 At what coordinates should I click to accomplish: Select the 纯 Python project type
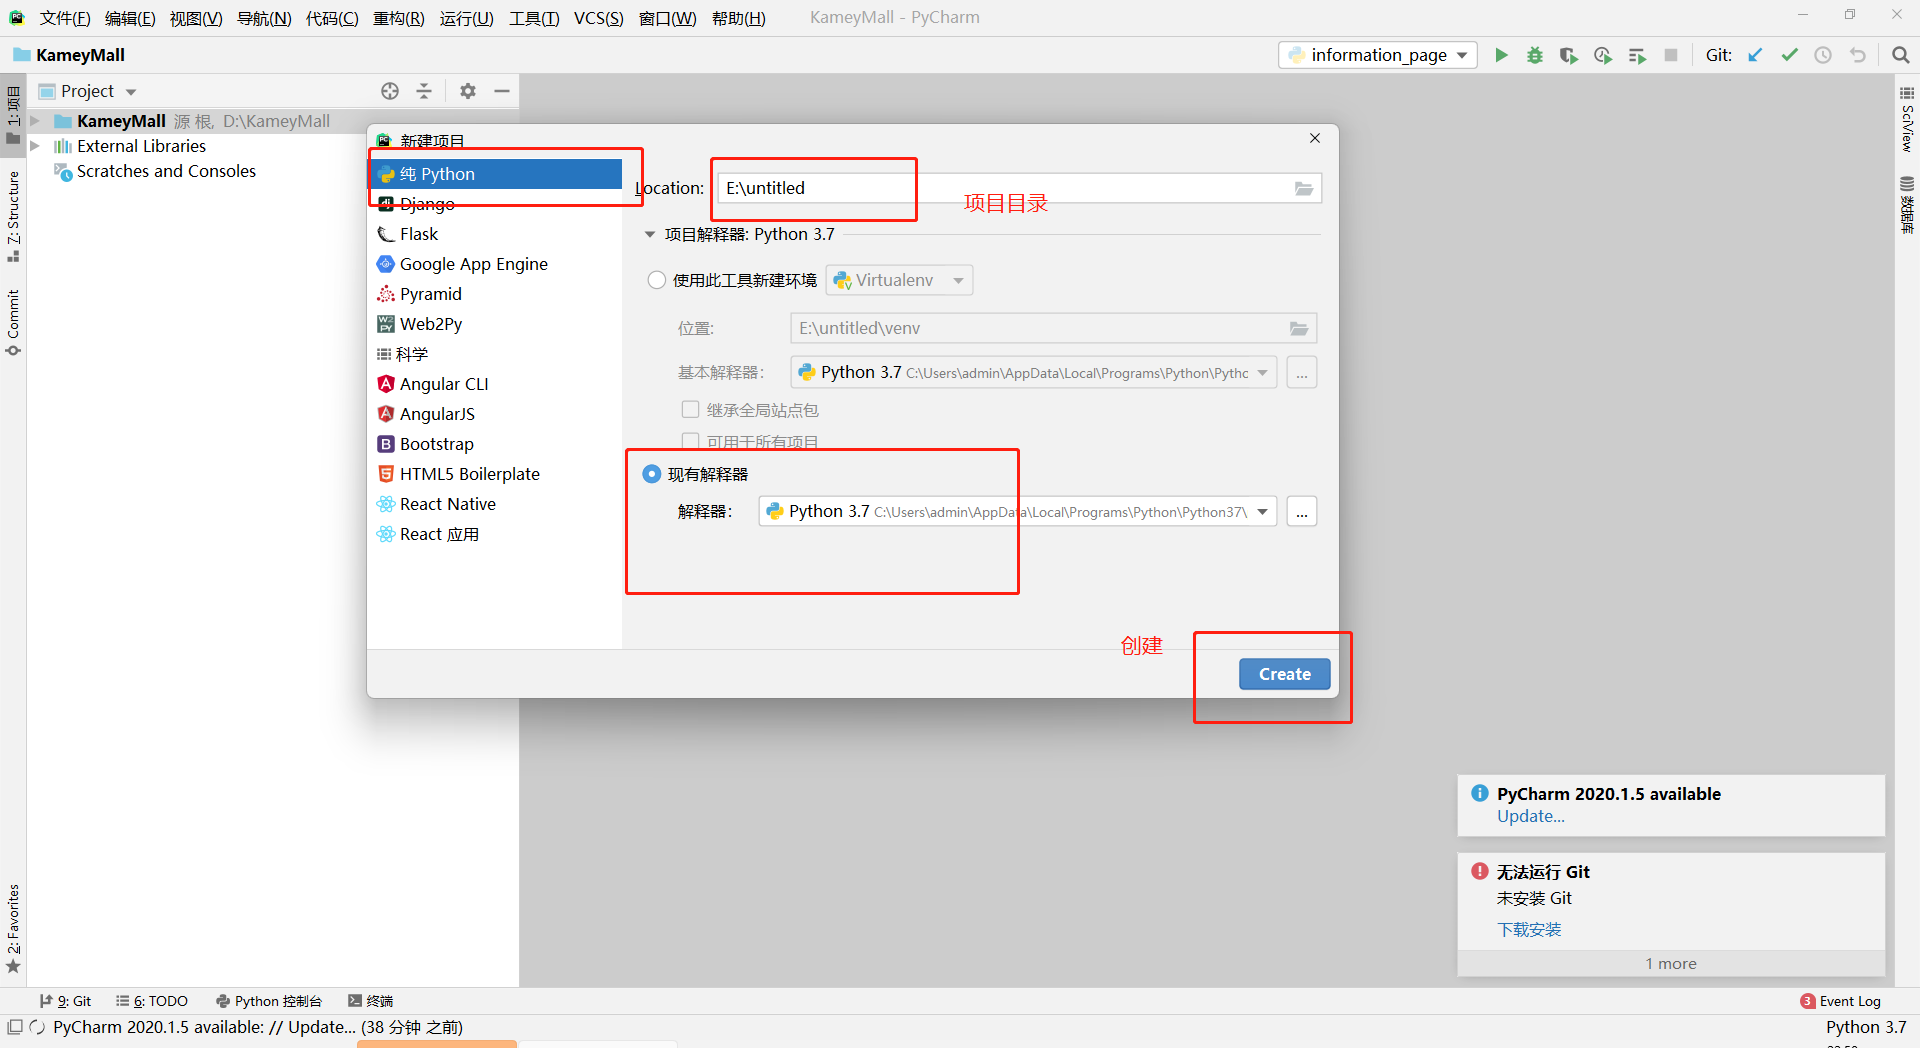point(497,174)
